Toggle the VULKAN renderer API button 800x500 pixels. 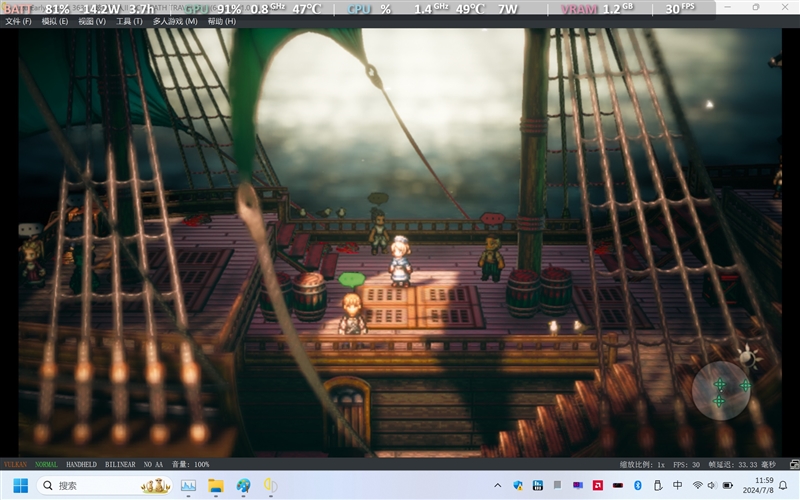click(15, 464)
